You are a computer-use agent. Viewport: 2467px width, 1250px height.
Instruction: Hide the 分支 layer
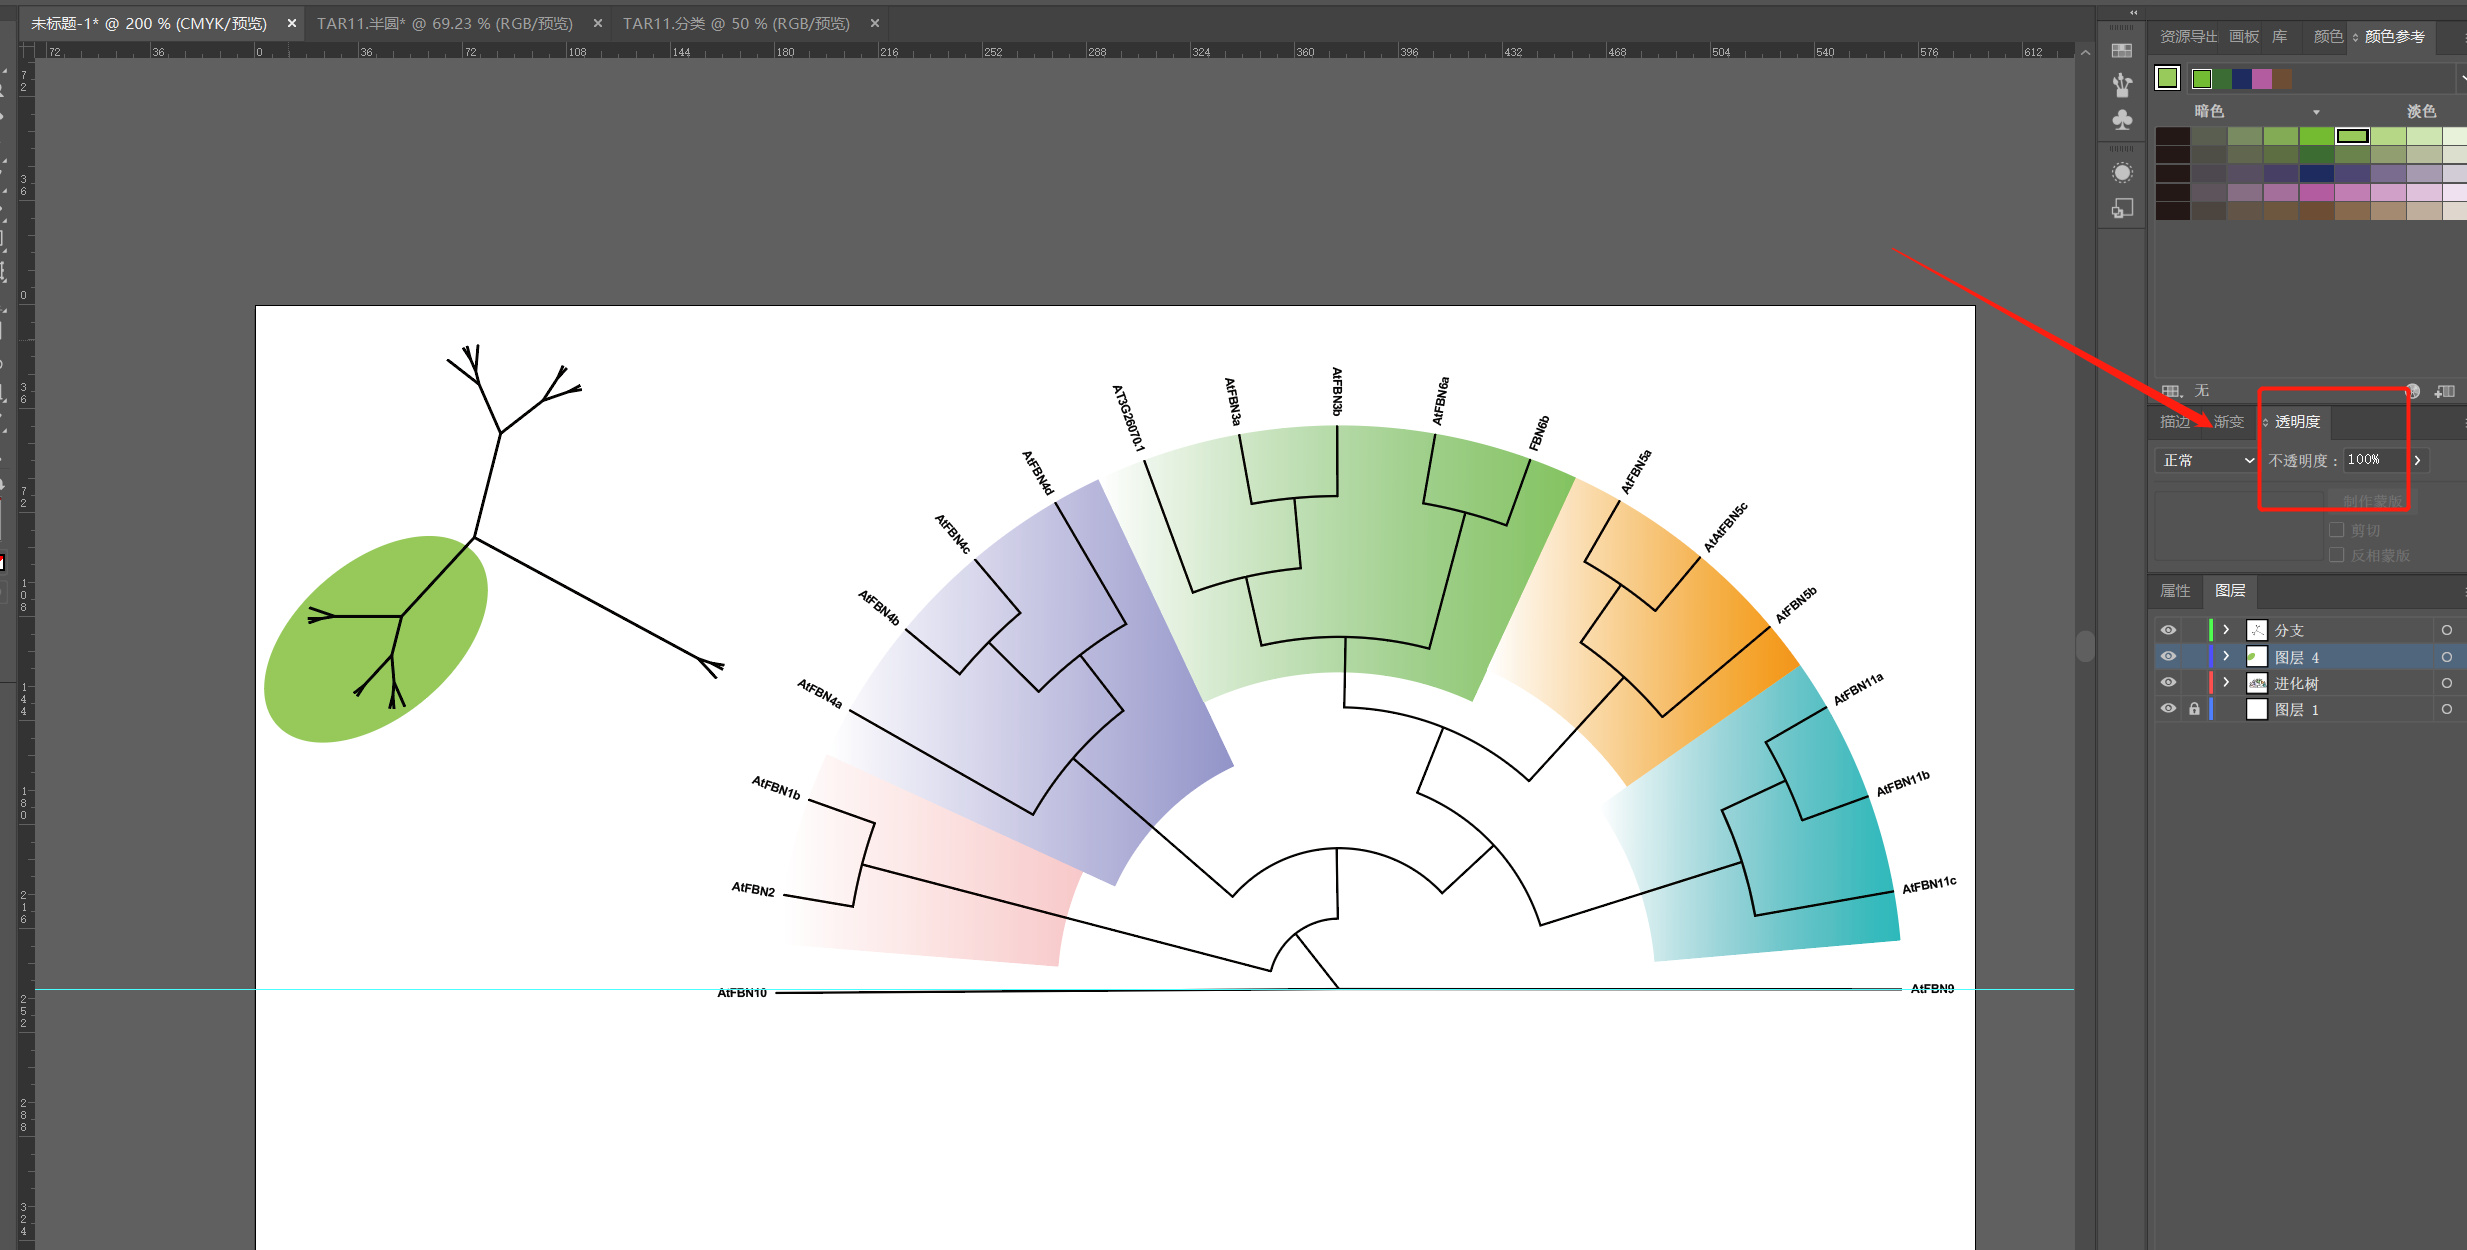2168,630
